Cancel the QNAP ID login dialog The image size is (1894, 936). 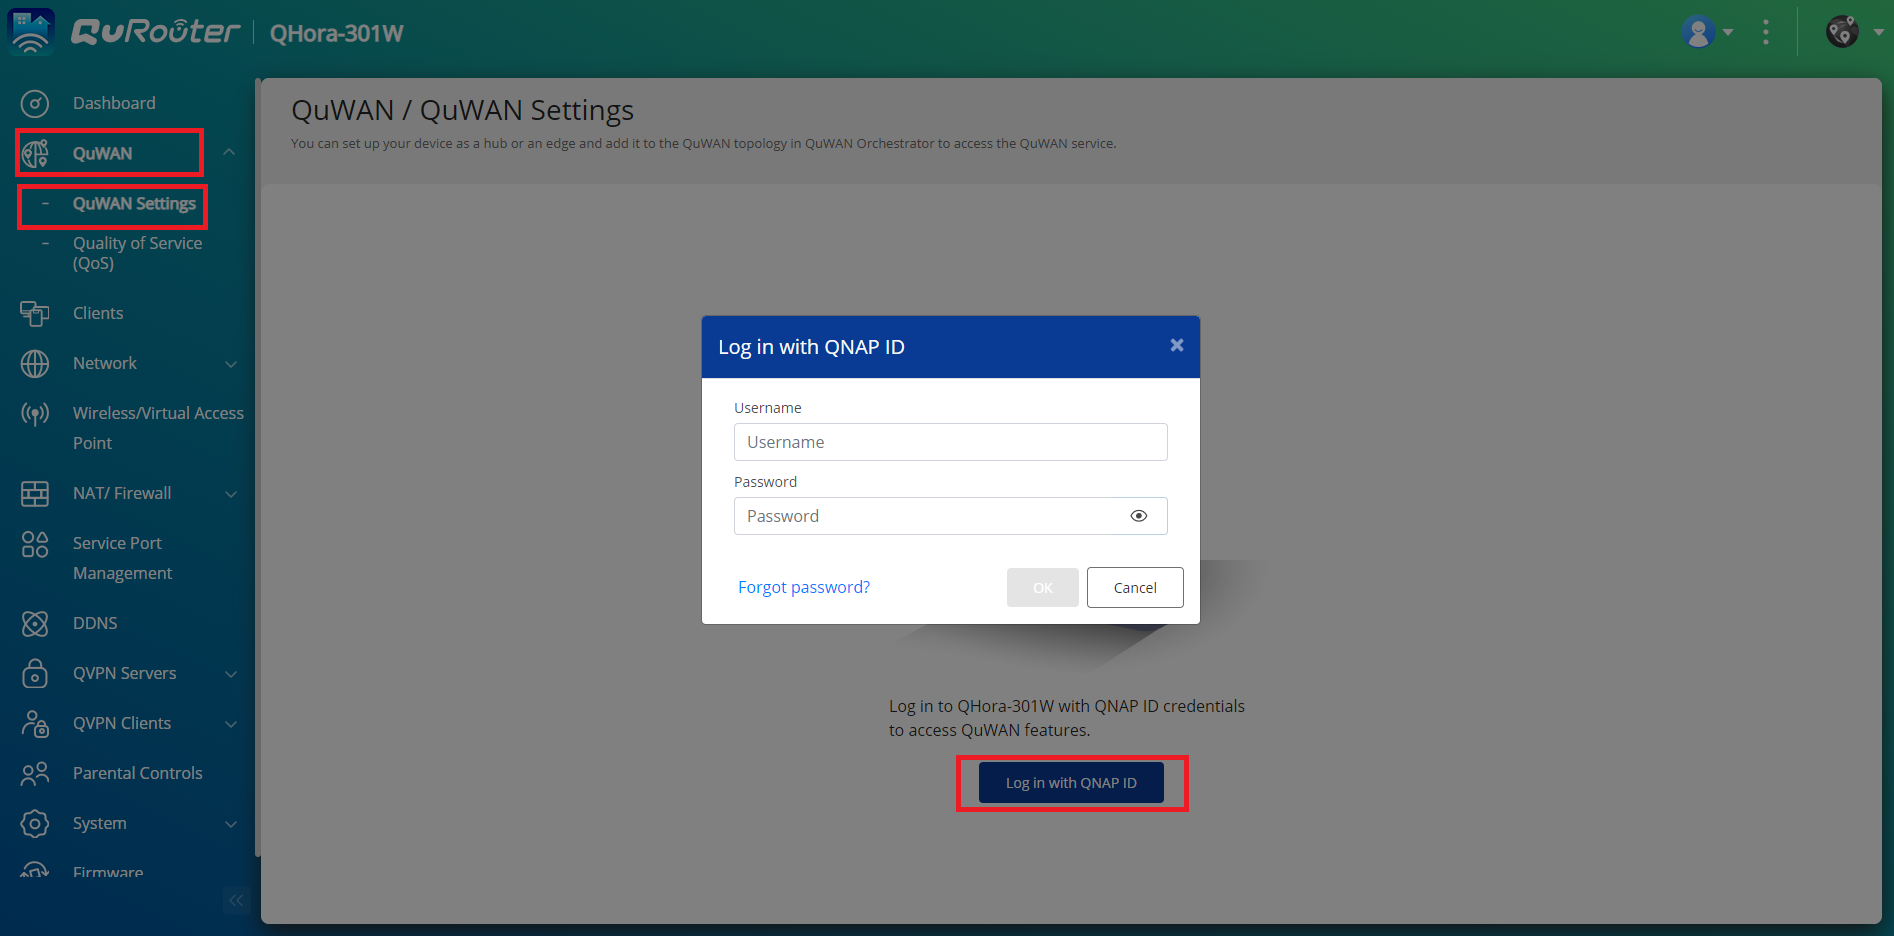point(1135,587)
